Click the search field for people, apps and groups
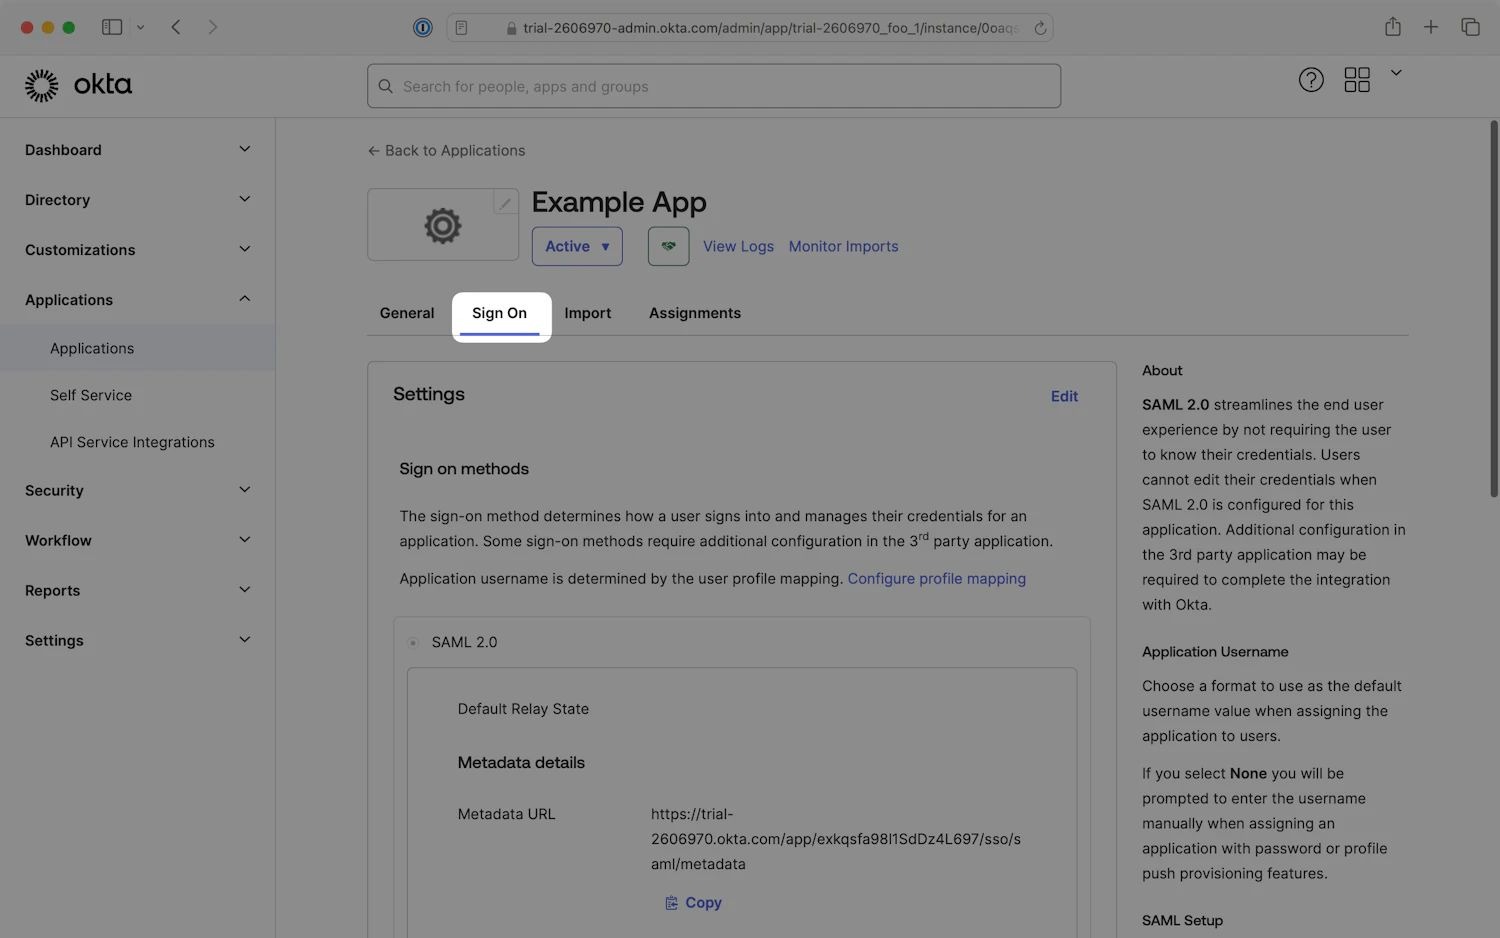Image resolution: width=1500 pixels, height=938 pixels. (x=714, y=86)
